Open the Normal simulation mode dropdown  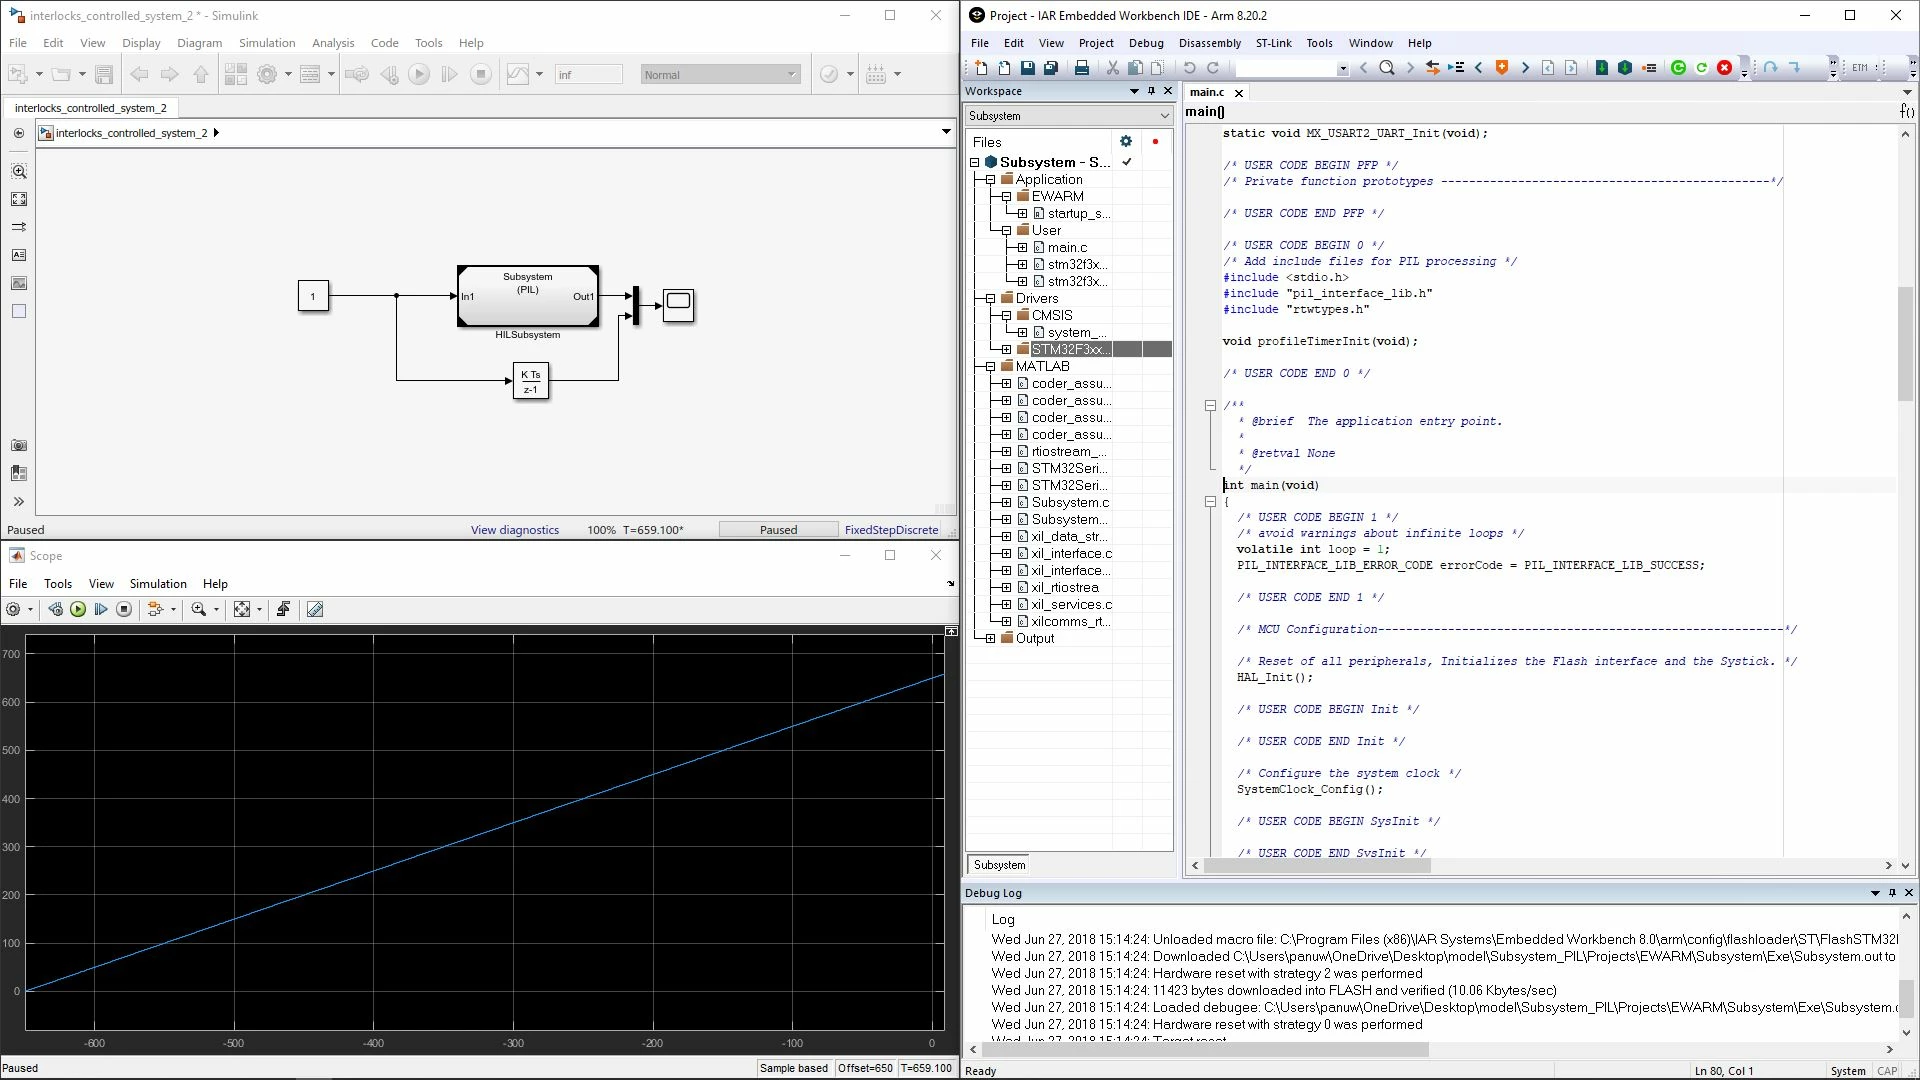tap(720, 74)
